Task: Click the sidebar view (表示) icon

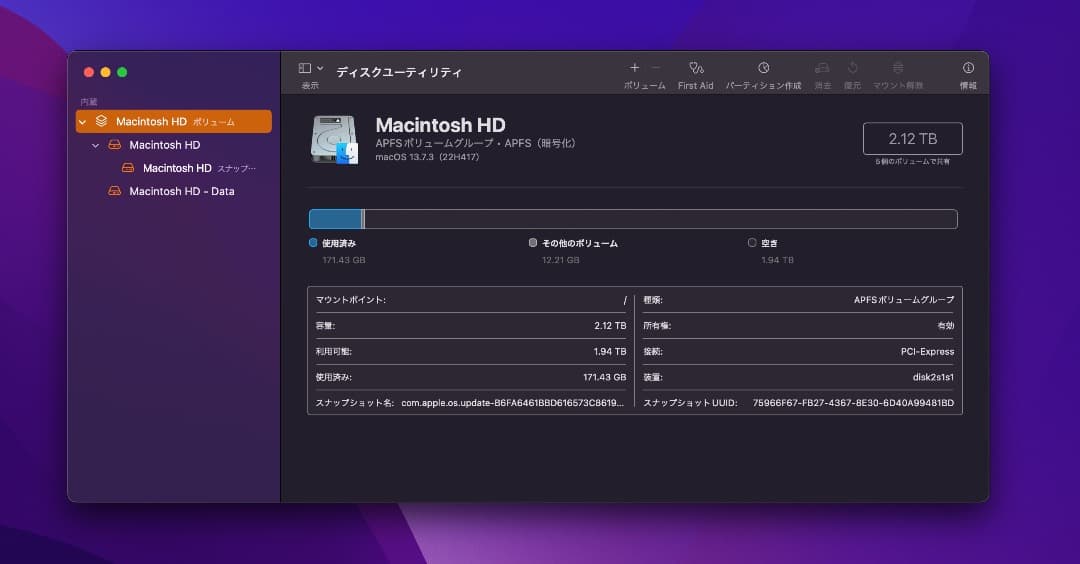Action: tap(304, 68)
